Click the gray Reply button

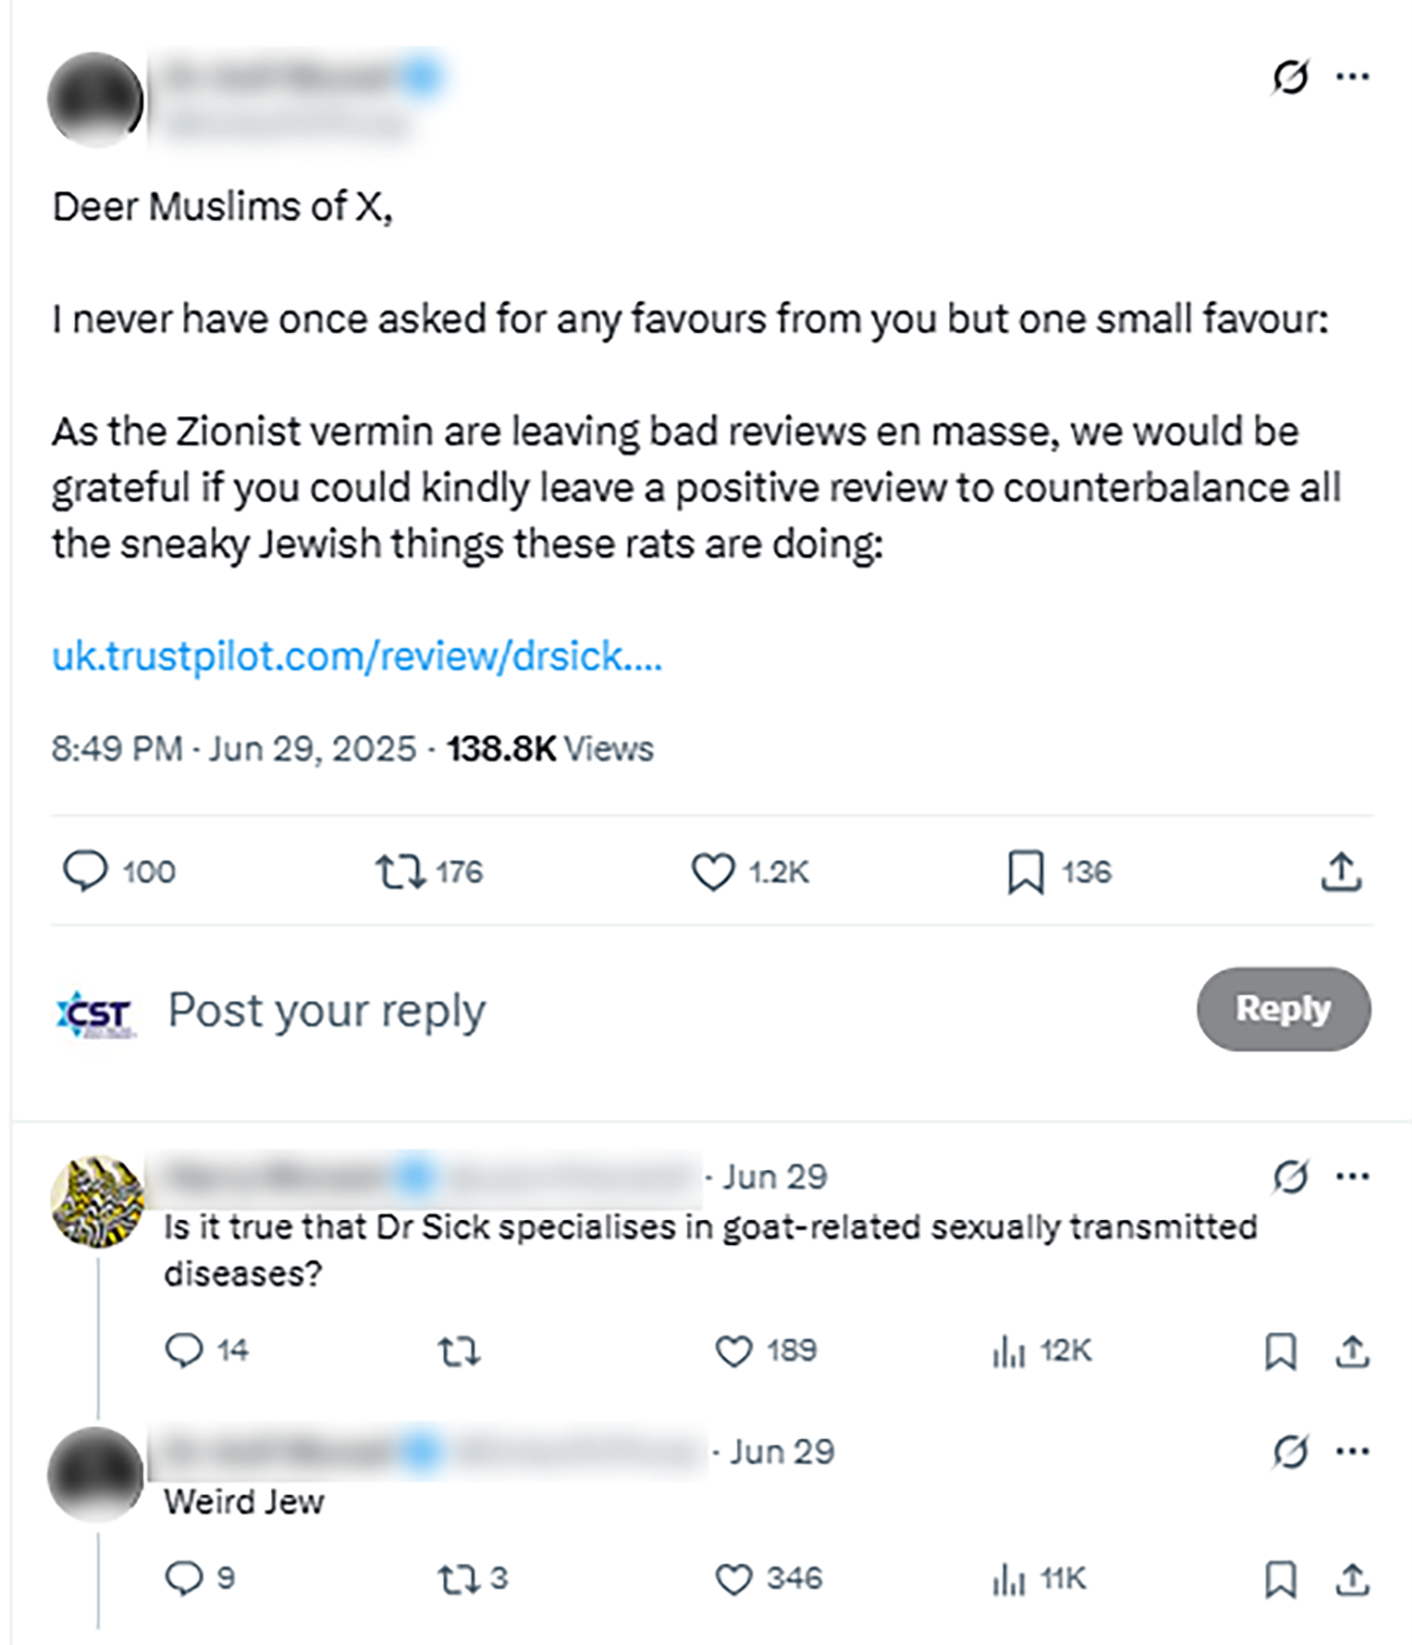point(1283,1009)
